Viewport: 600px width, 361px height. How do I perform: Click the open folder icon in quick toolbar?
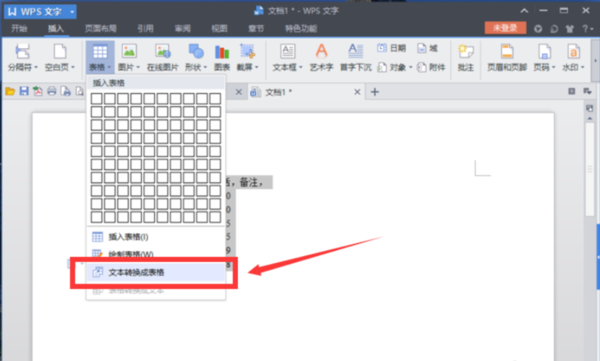[x=10, y=91]
